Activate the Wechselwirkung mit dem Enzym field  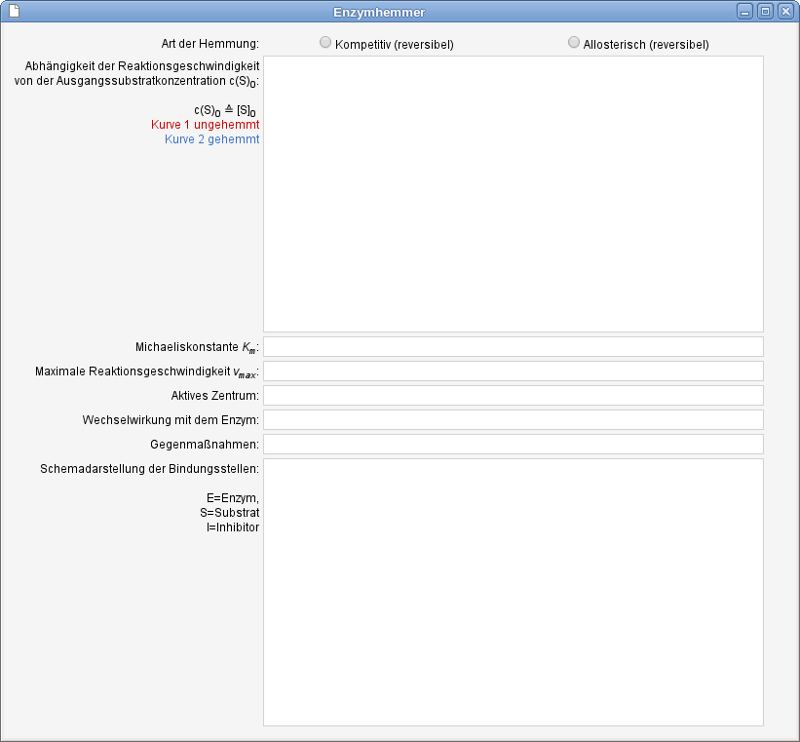coord(513,419)
